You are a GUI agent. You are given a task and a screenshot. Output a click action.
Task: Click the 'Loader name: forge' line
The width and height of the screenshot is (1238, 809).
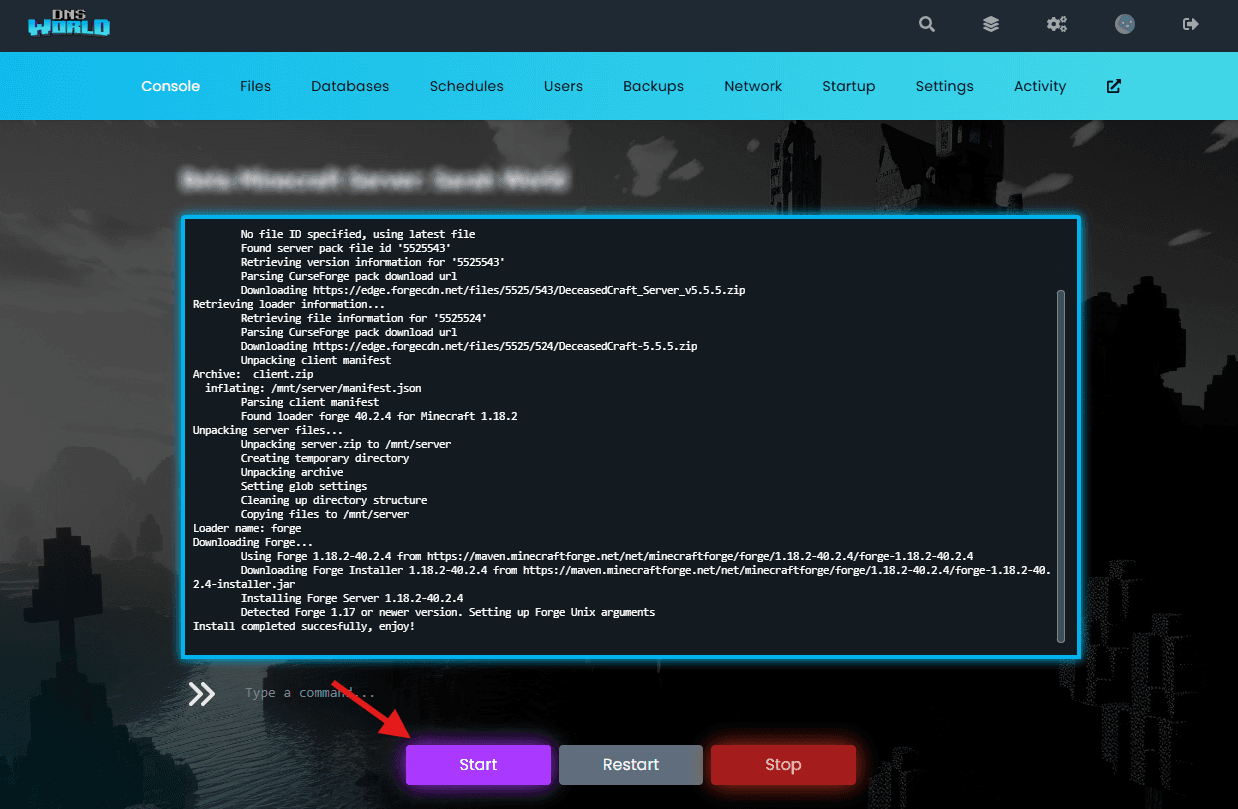point(246,528)
